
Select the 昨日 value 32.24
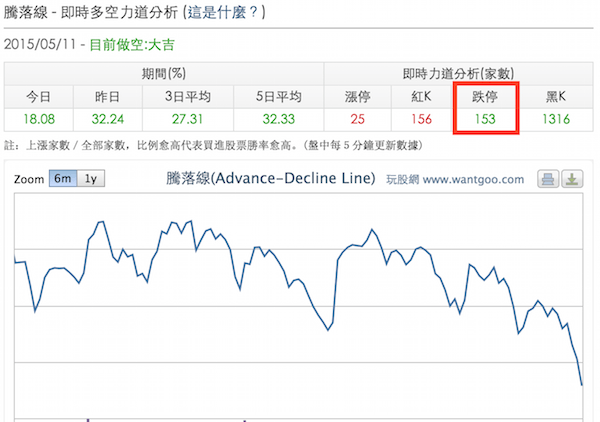pyautogui.click(x=108, y=119)
